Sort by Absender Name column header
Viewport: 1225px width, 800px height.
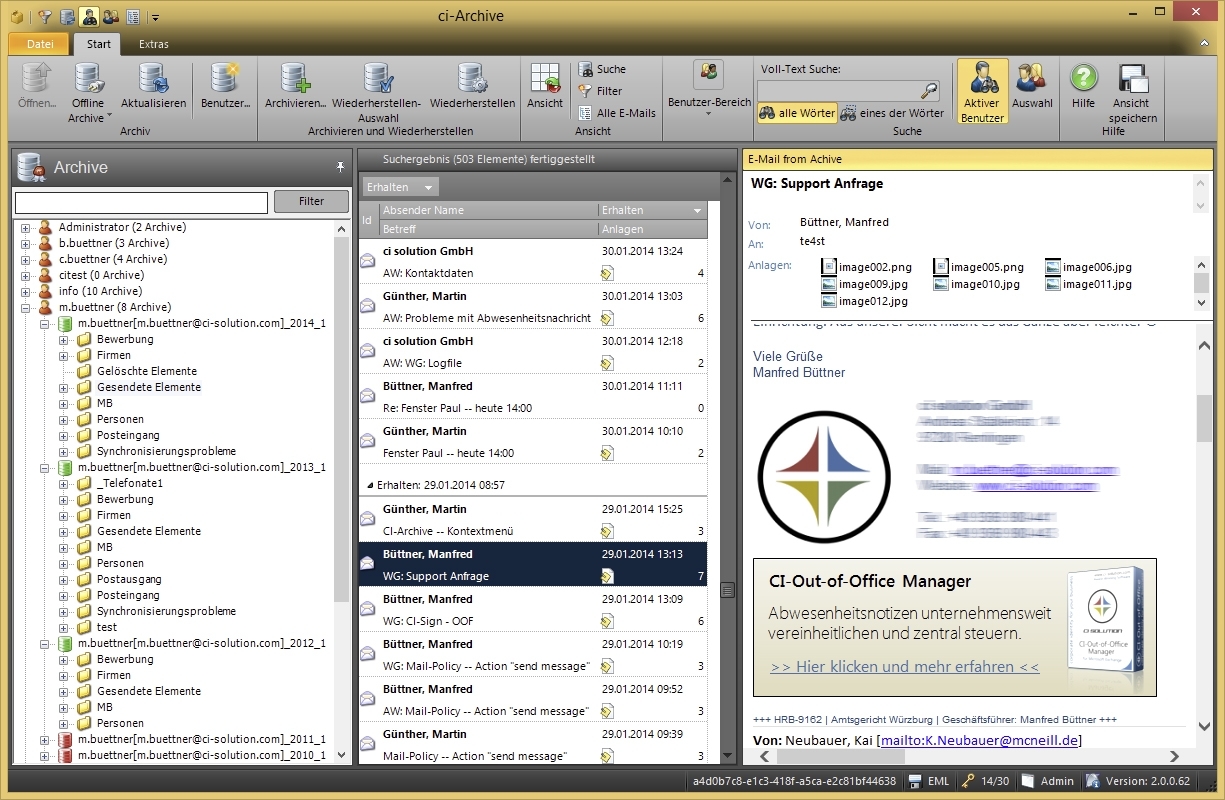point(488,210)
